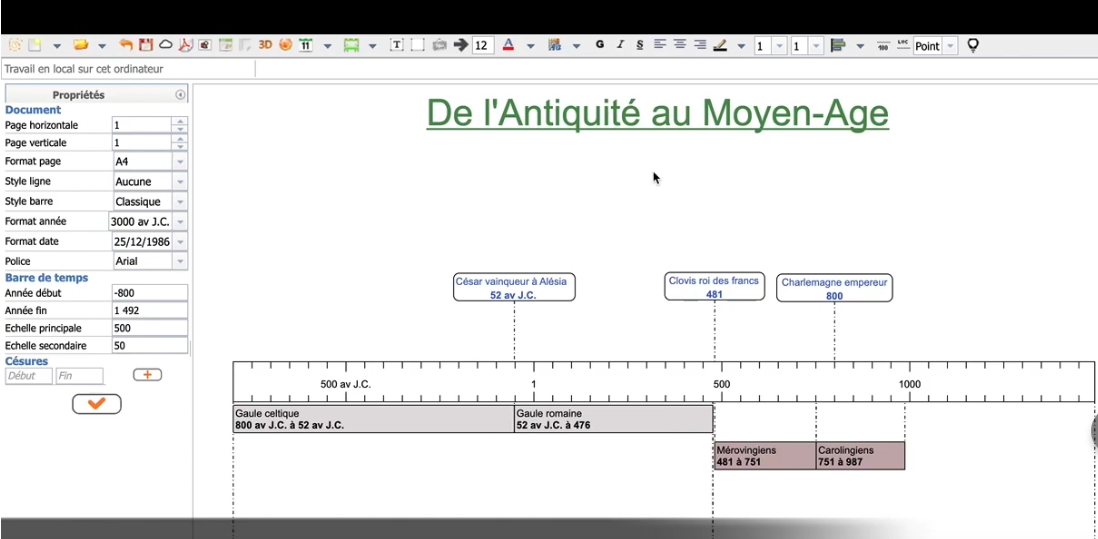This screenshot has height=539, width=1098.
Task: Save the timeline with the floppy disk icon
Action: [146, 45]
